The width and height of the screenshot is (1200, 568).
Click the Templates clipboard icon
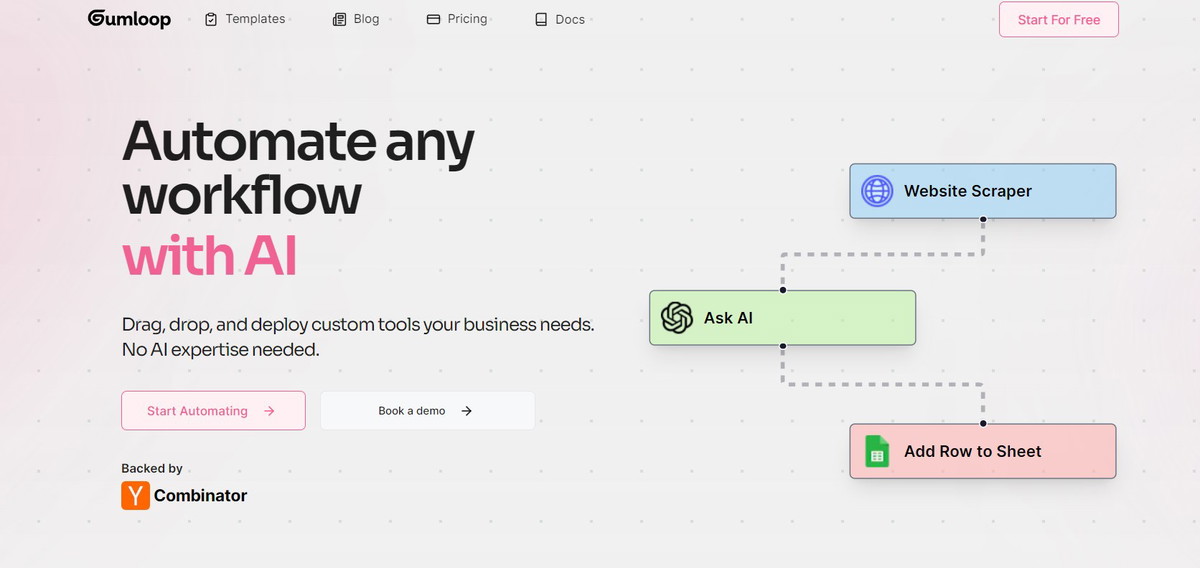click(211, 19)
